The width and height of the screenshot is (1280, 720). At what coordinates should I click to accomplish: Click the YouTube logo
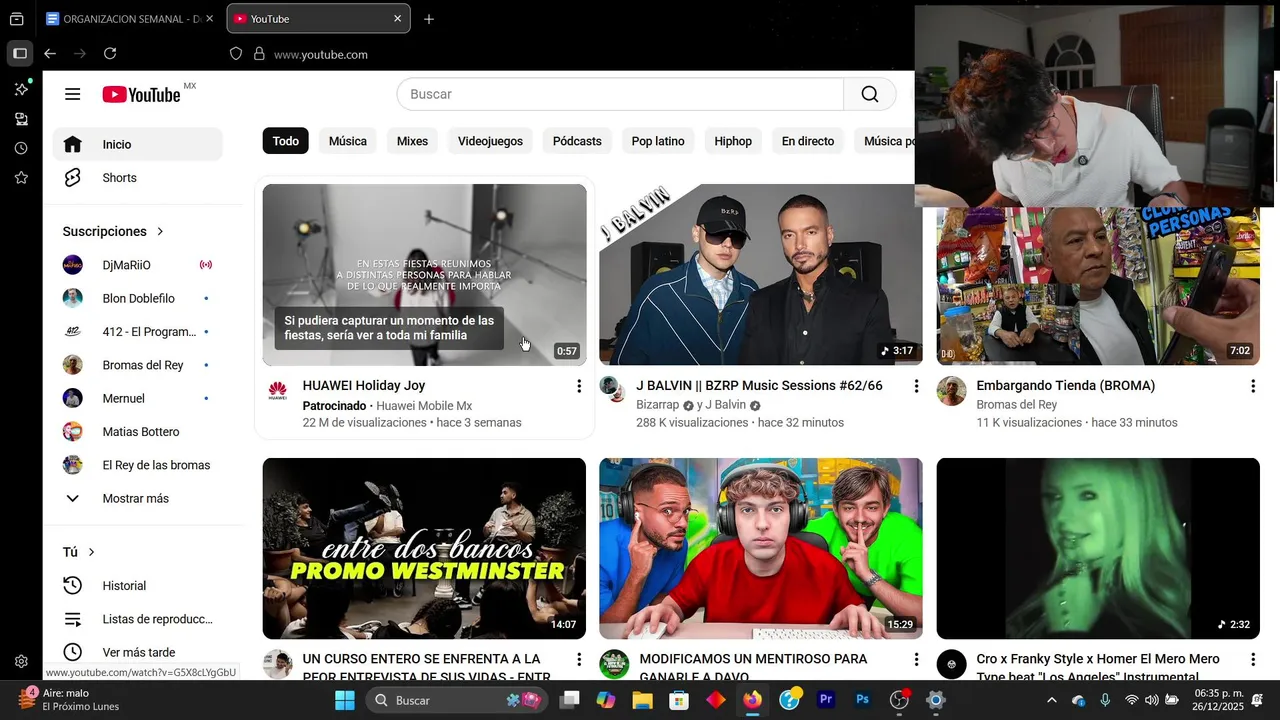click(x=141, y=94)
